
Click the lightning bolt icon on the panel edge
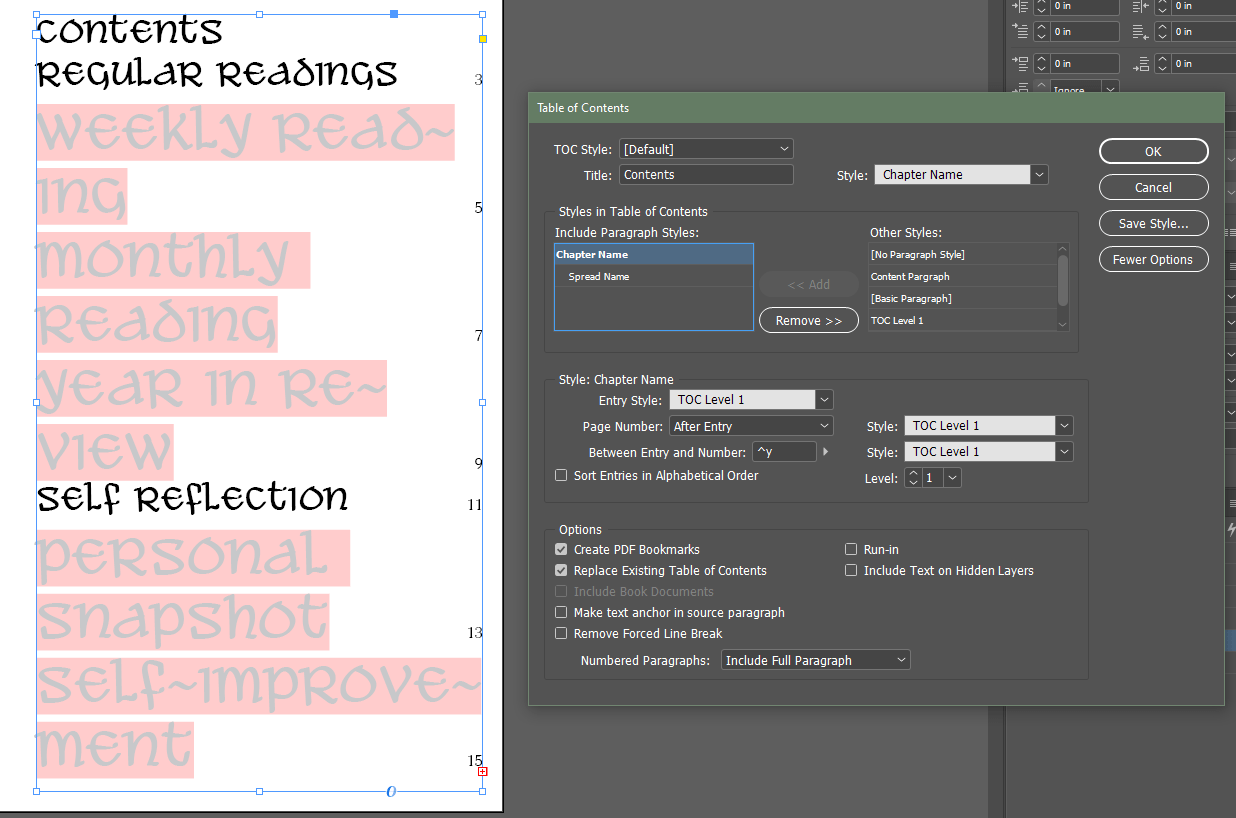(x=1232, y=530)
